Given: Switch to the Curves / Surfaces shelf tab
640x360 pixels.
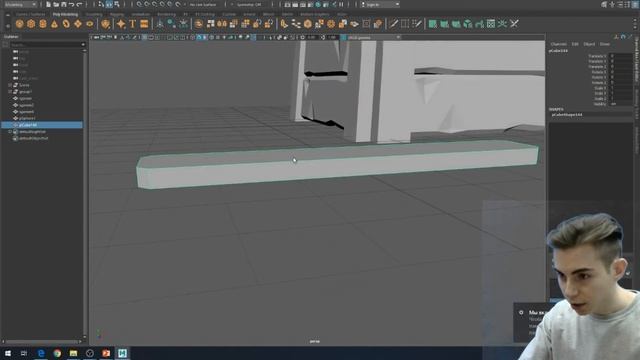Looking at the screenshot, I should click(x=31, y=14).
